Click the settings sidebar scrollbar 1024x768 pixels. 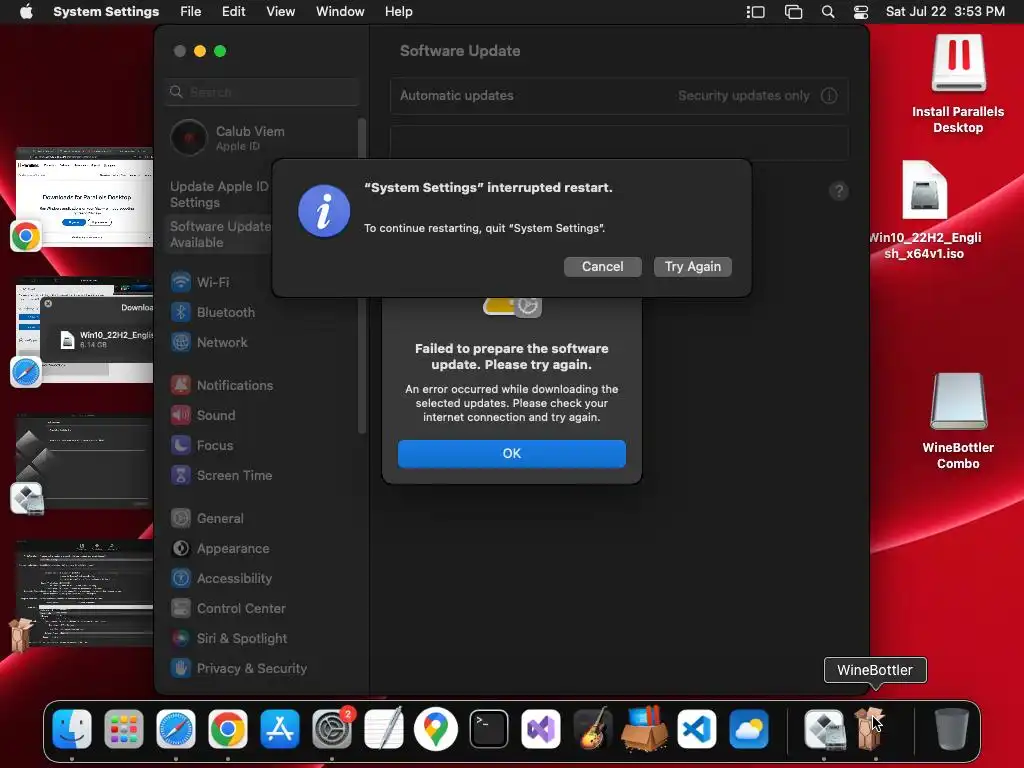pos(362,276)
